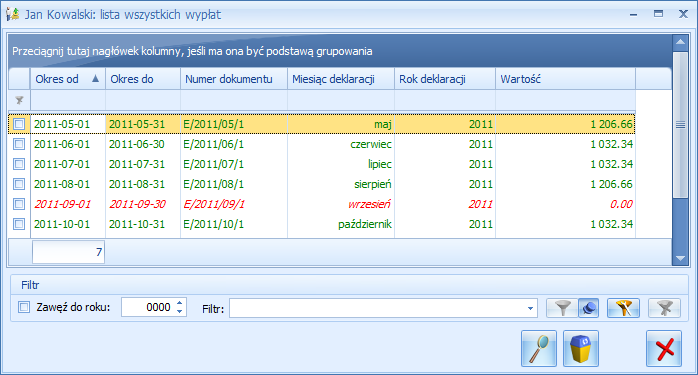
Task: Select document E/2011/07/1
Action: click(x=214, y=164)
